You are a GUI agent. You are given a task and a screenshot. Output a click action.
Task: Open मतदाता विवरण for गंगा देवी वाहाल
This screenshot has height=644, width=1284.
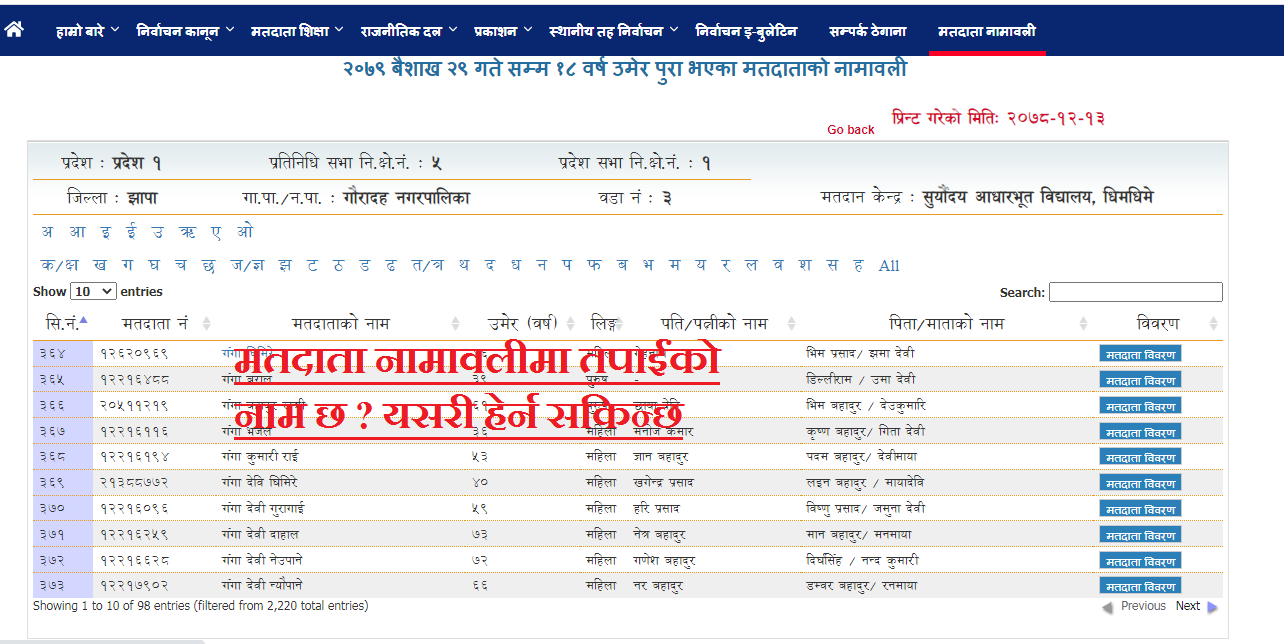[1140, 536]
